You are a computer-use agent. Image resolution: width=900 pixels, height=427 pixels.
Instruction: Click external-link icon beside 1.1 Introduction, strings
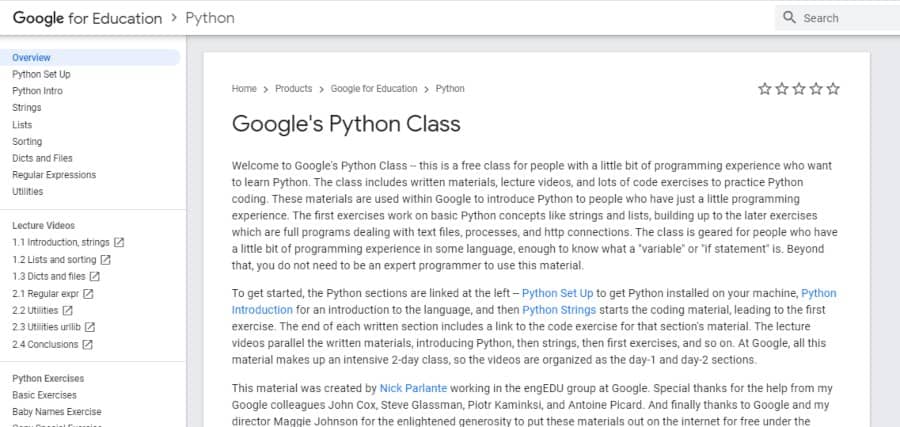pos(119,242)
